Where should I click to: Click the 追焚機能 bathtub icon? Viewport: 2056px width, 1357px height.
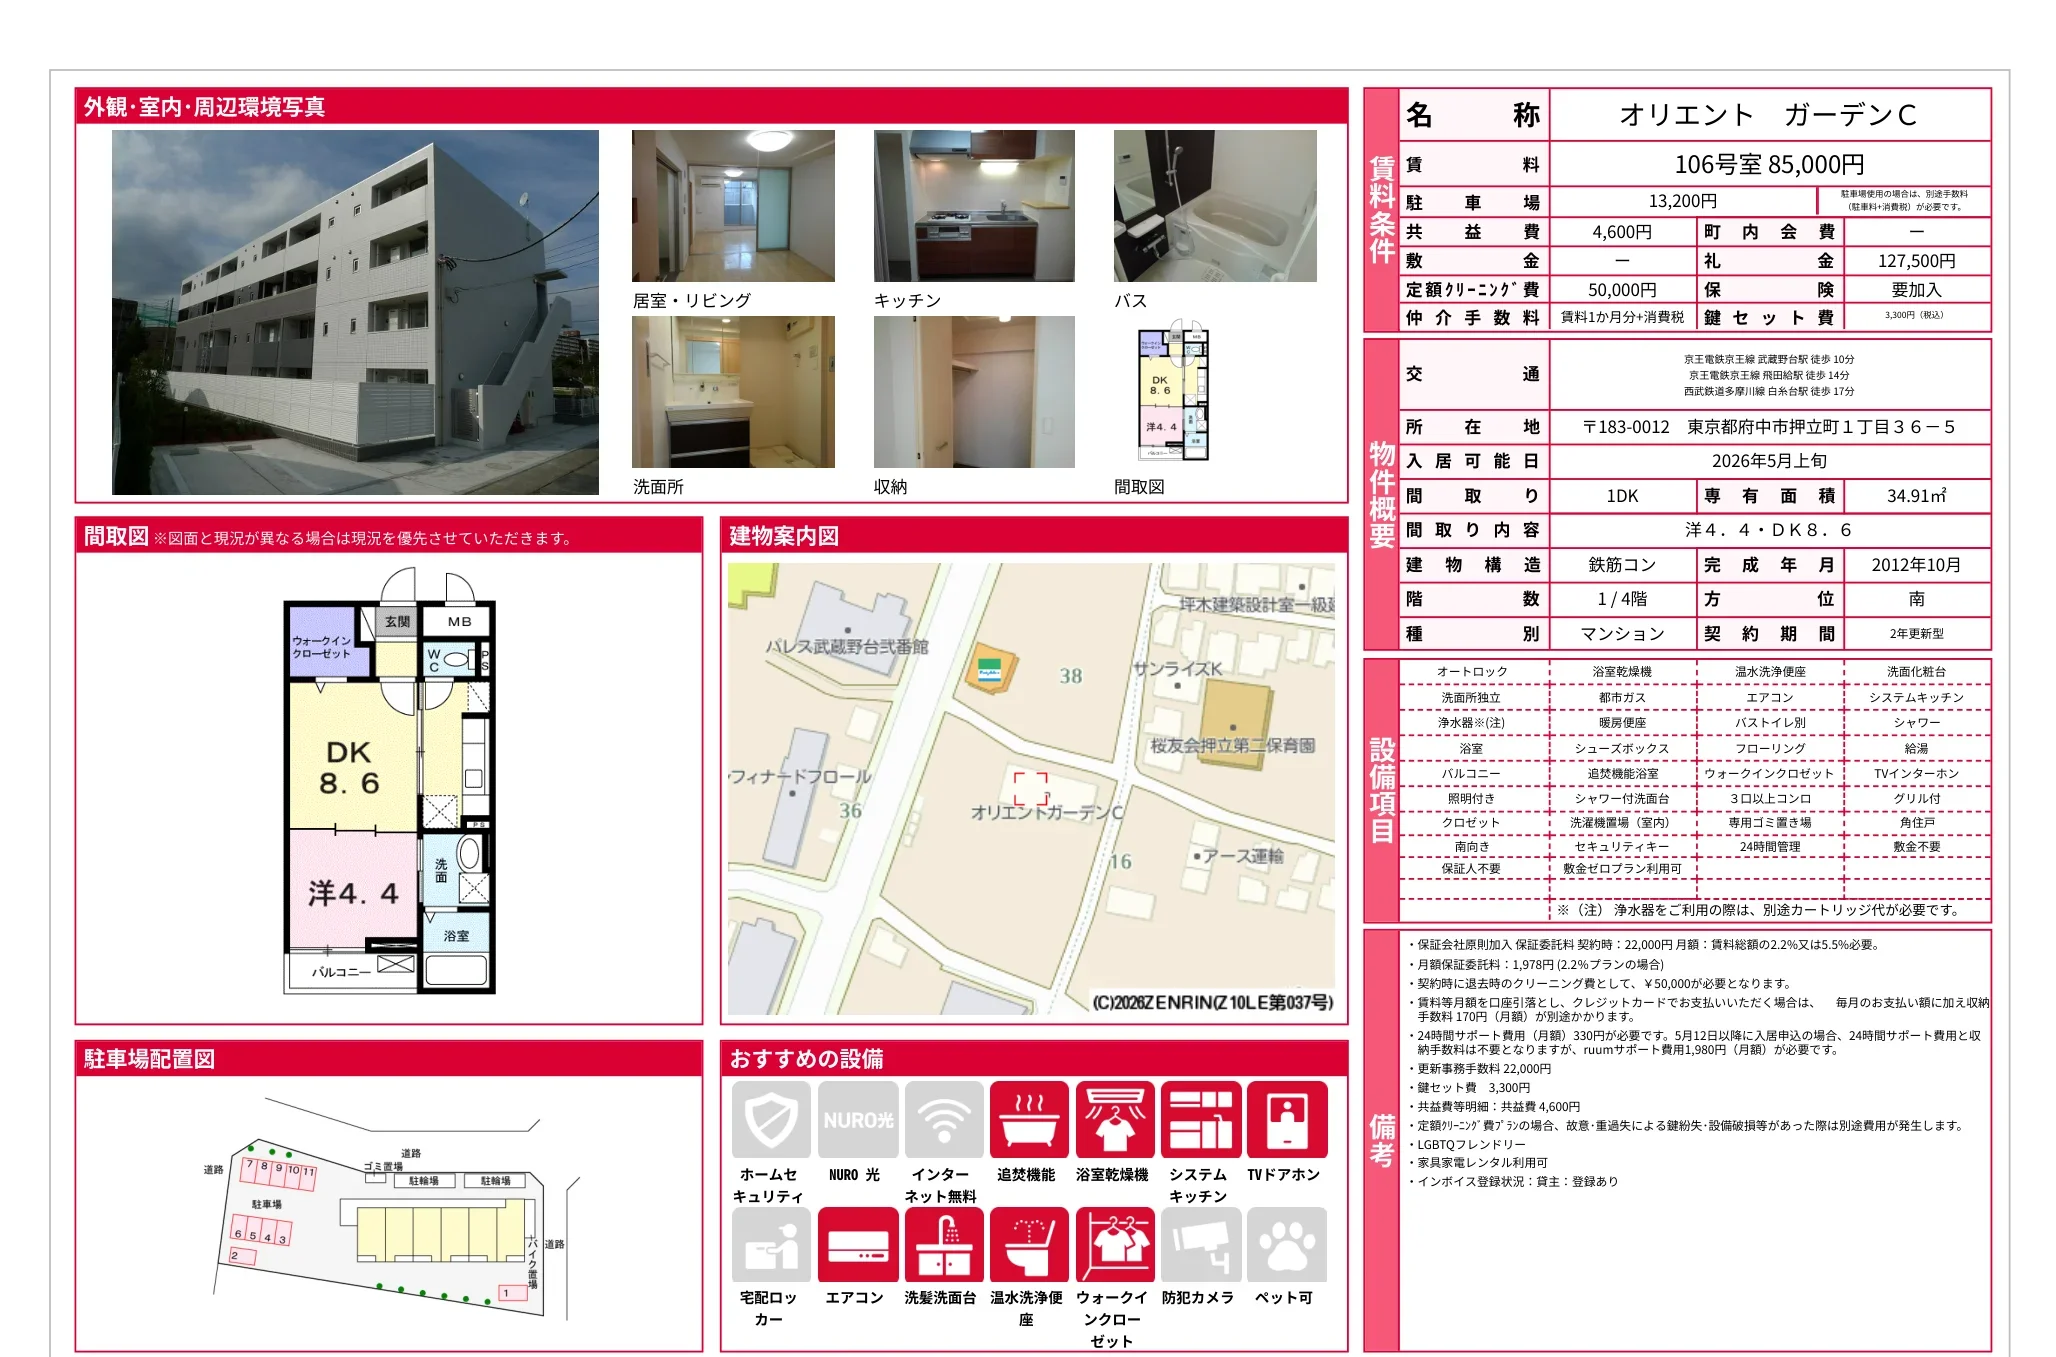pos(1029,1119)
